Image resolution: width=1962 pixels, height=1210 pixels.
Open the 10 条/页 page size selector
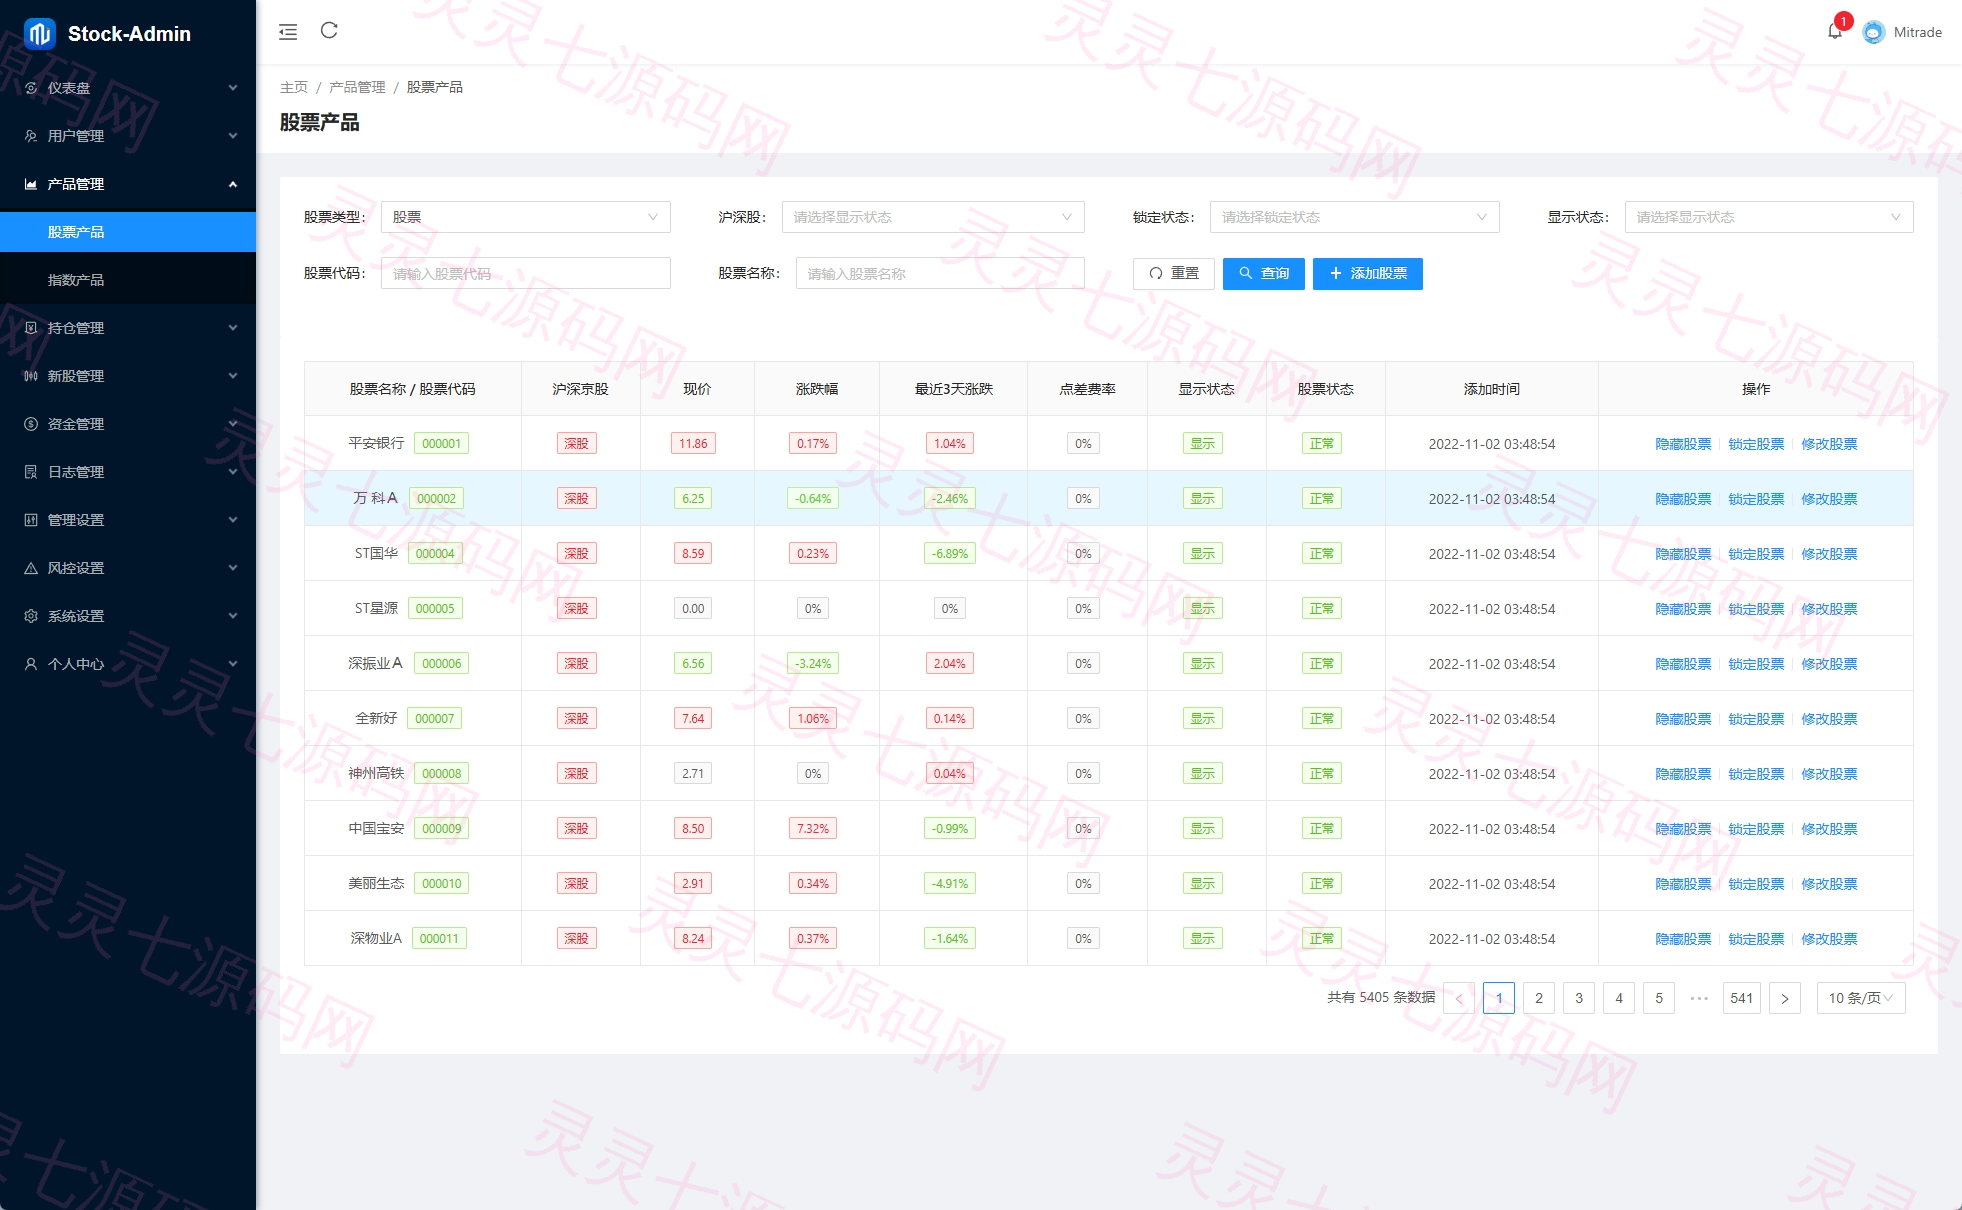tap(1861, 998)
